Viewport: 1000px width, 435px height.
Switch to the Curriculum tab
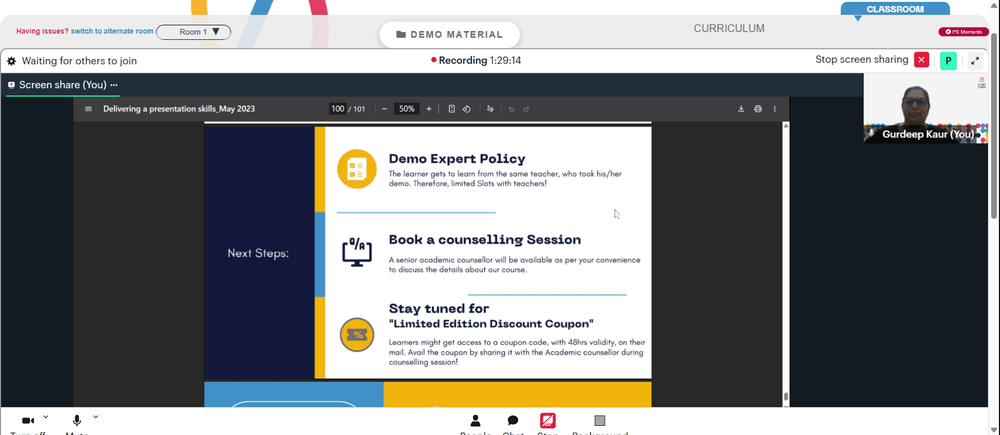click(x=729, y=29)
